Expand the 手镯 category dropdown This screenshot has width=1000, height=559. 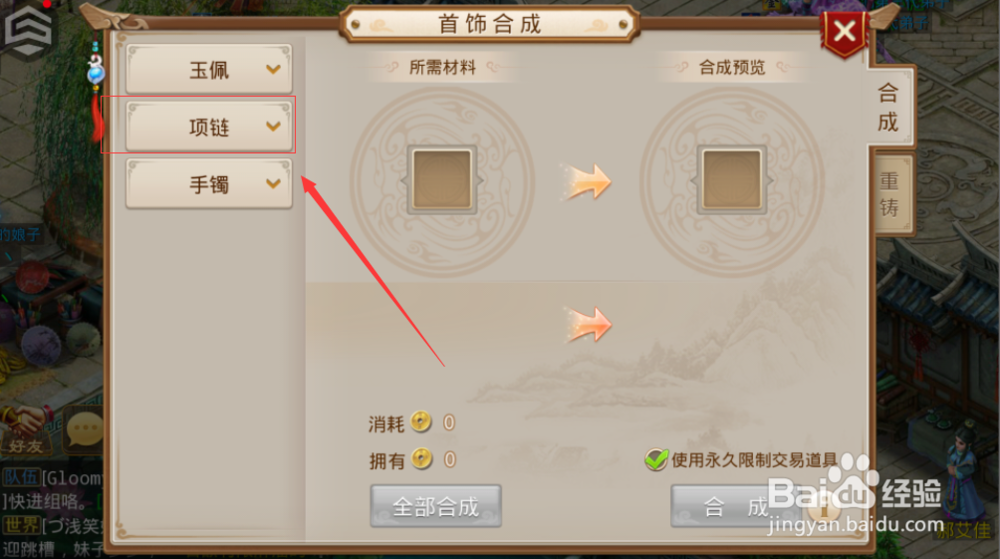pyautogui.click(x=209, y=184)
